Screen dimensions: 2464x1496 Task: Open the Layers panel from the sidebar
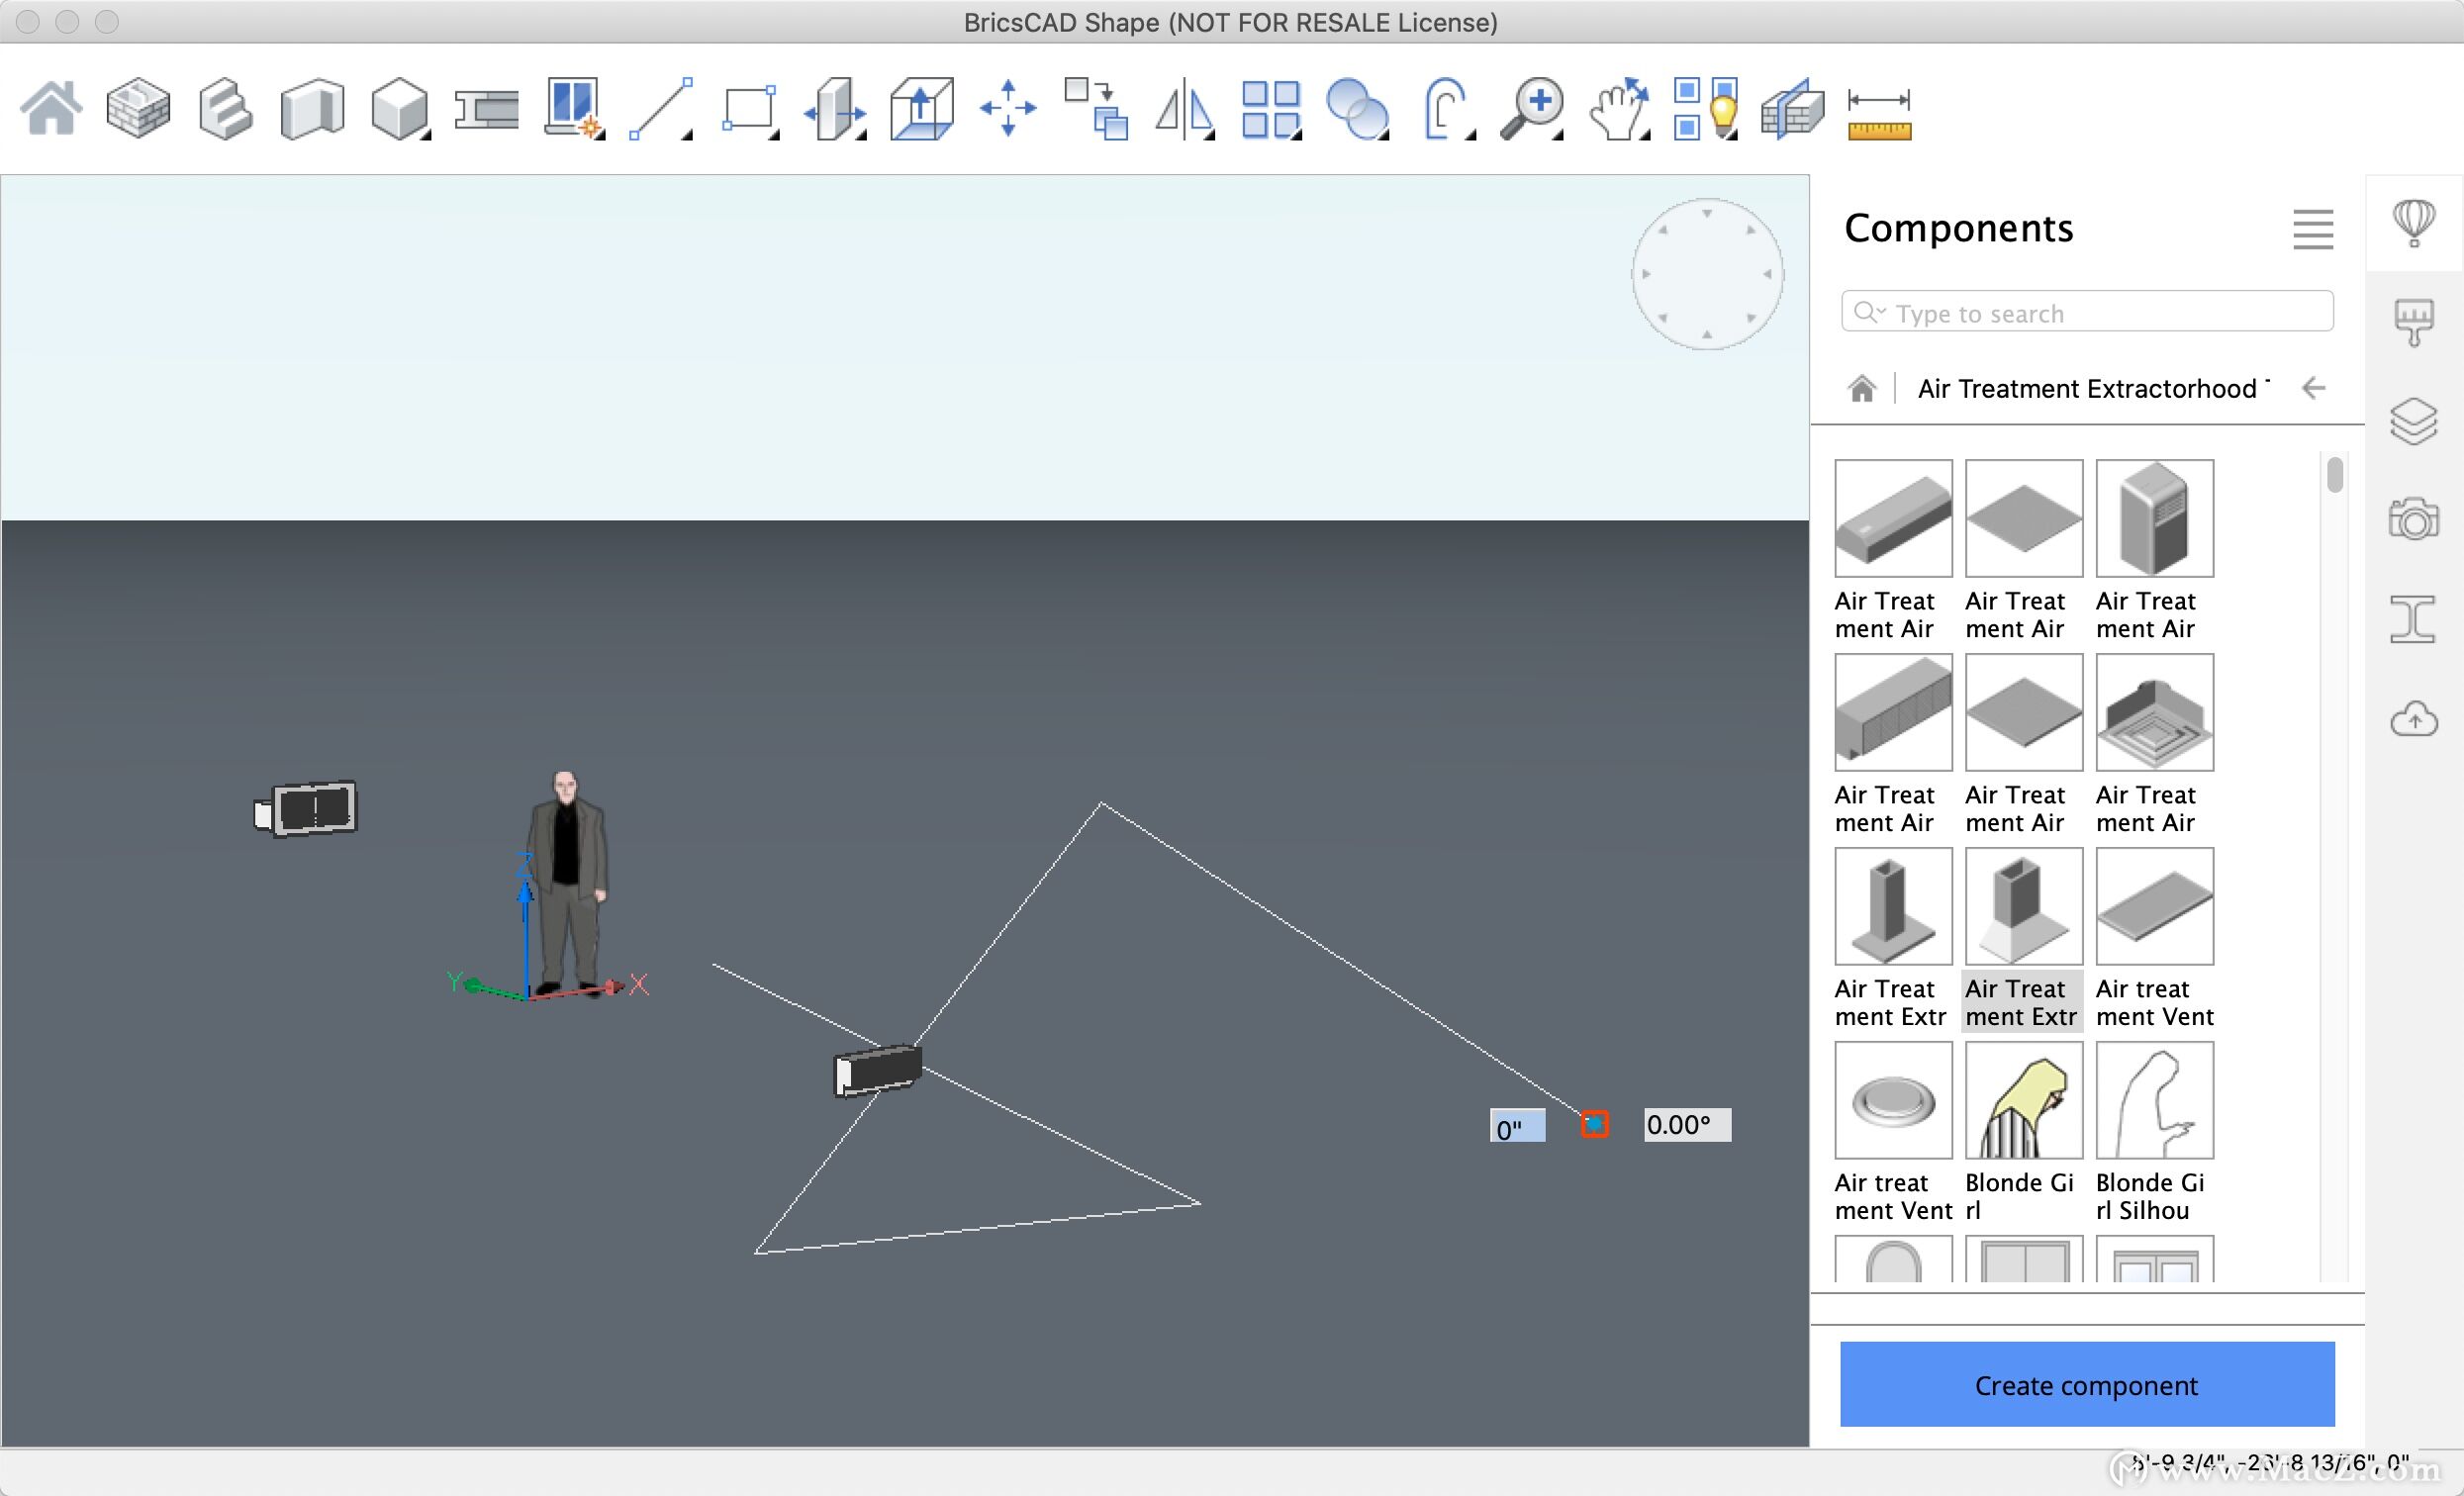point(2413,421)
